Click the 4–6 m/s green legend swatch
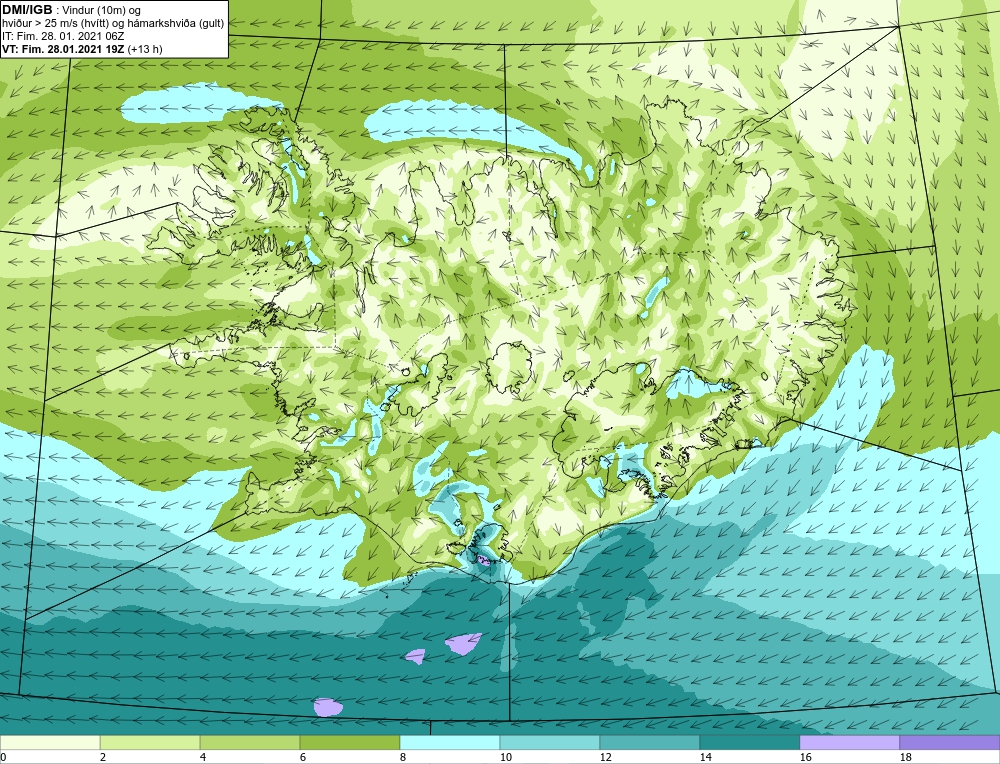This screenshot has height=764, width=1000. [x=250, y=743]
